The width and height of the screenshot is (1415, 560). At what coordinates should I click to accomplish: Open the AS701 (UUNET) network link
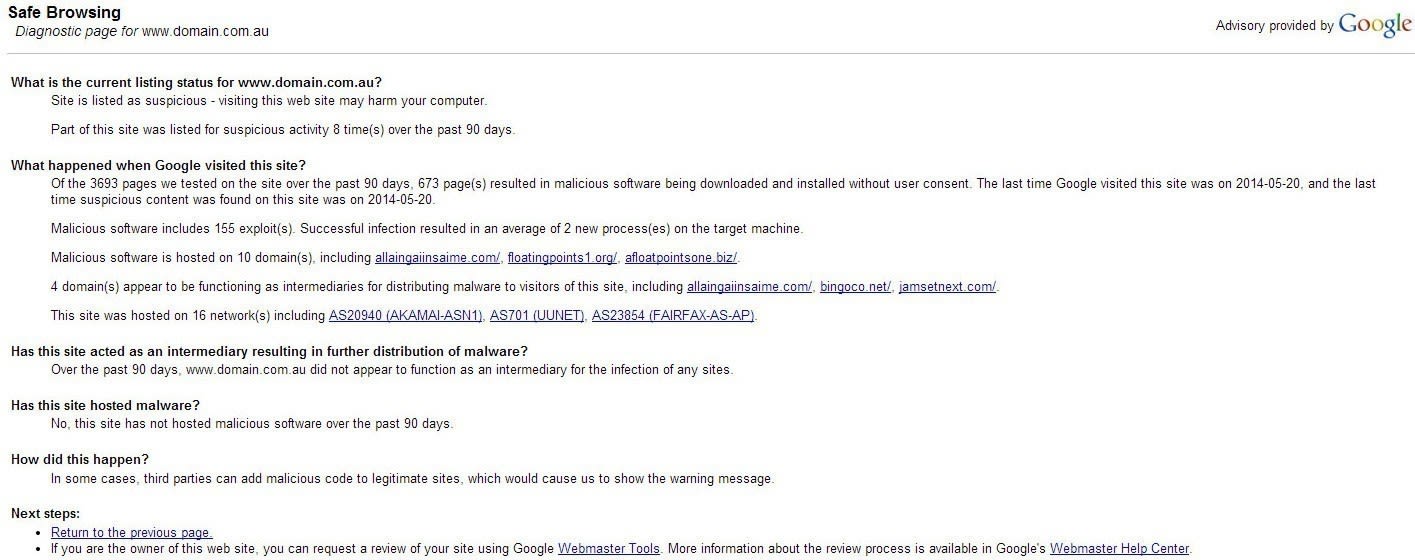[x=537, y=316]
